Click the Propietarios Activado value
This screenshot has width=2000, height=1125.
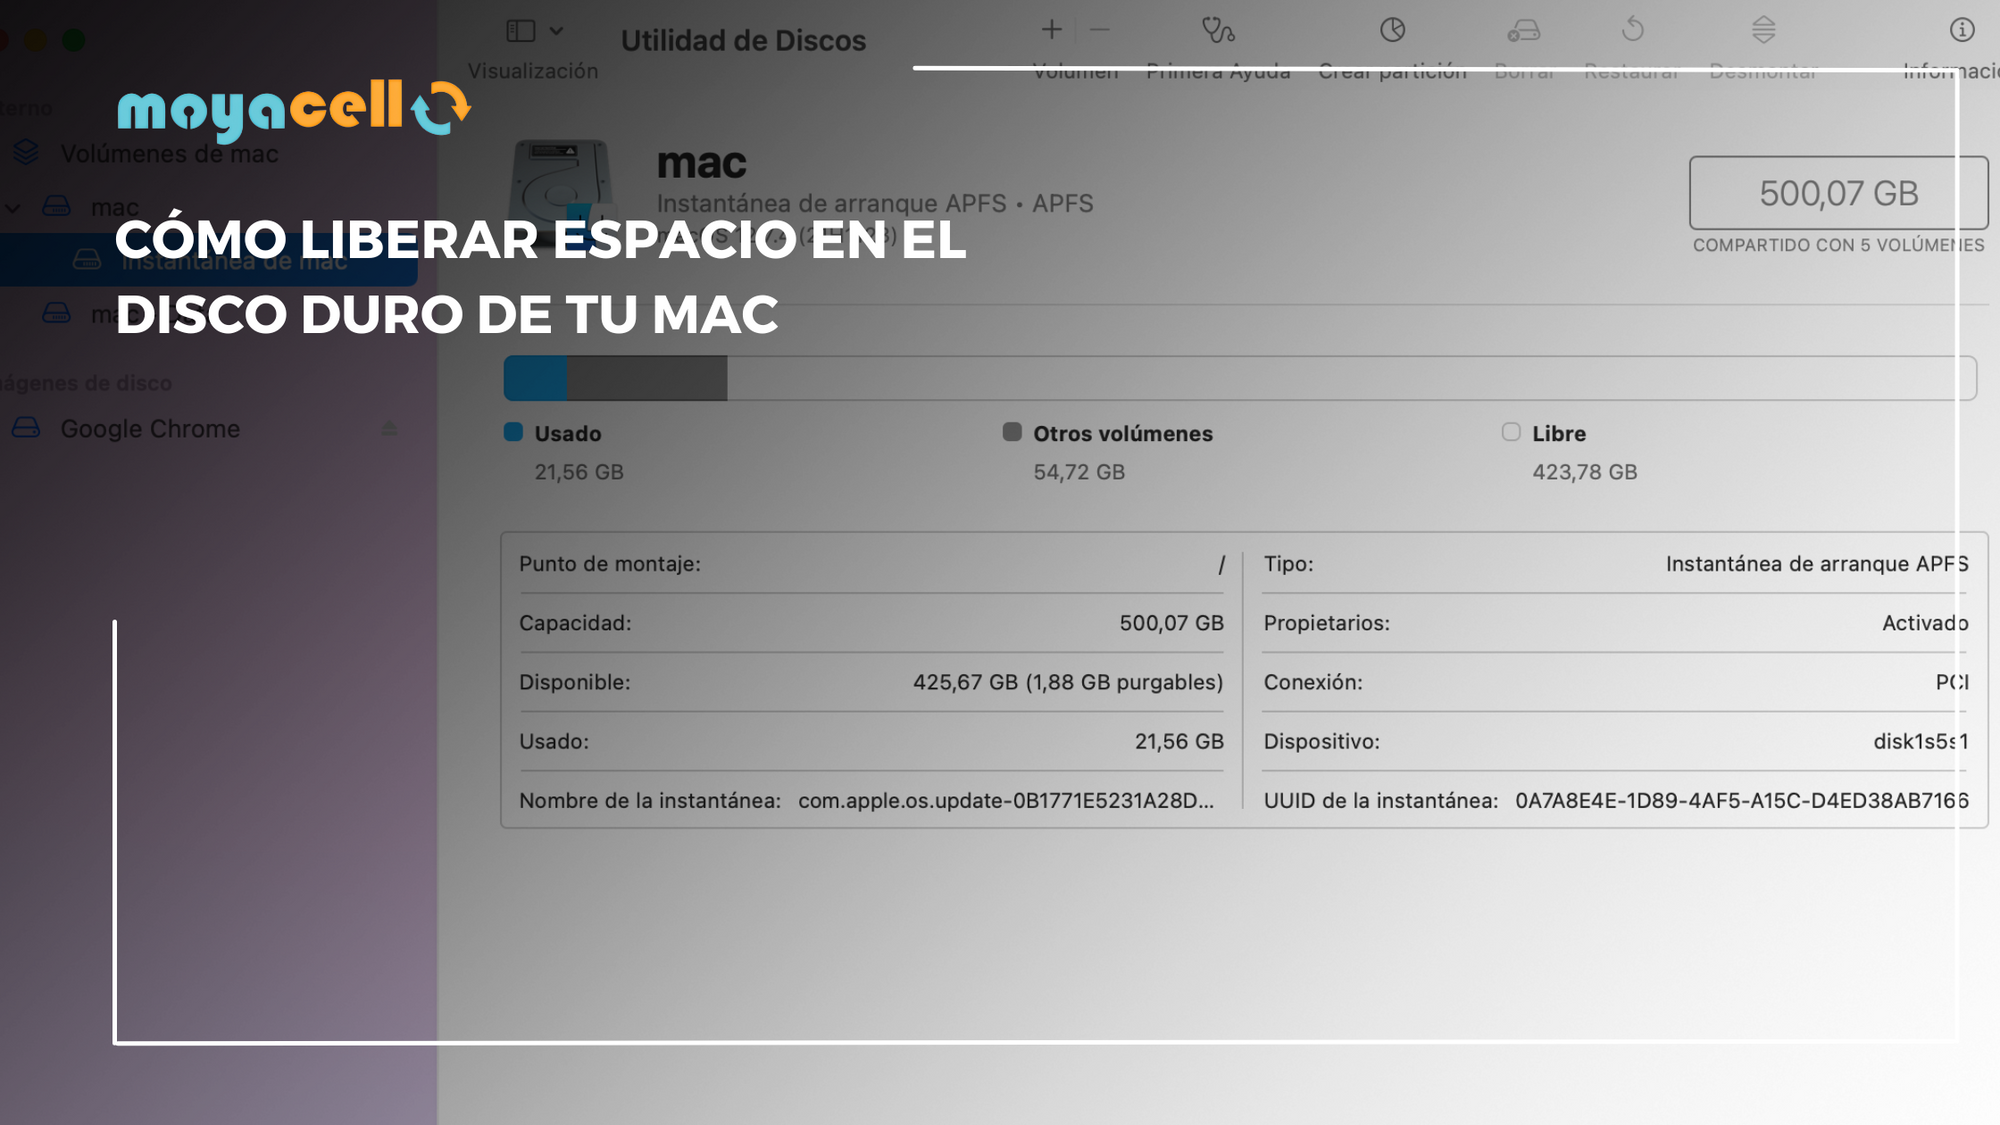(x=1925, y=623)
